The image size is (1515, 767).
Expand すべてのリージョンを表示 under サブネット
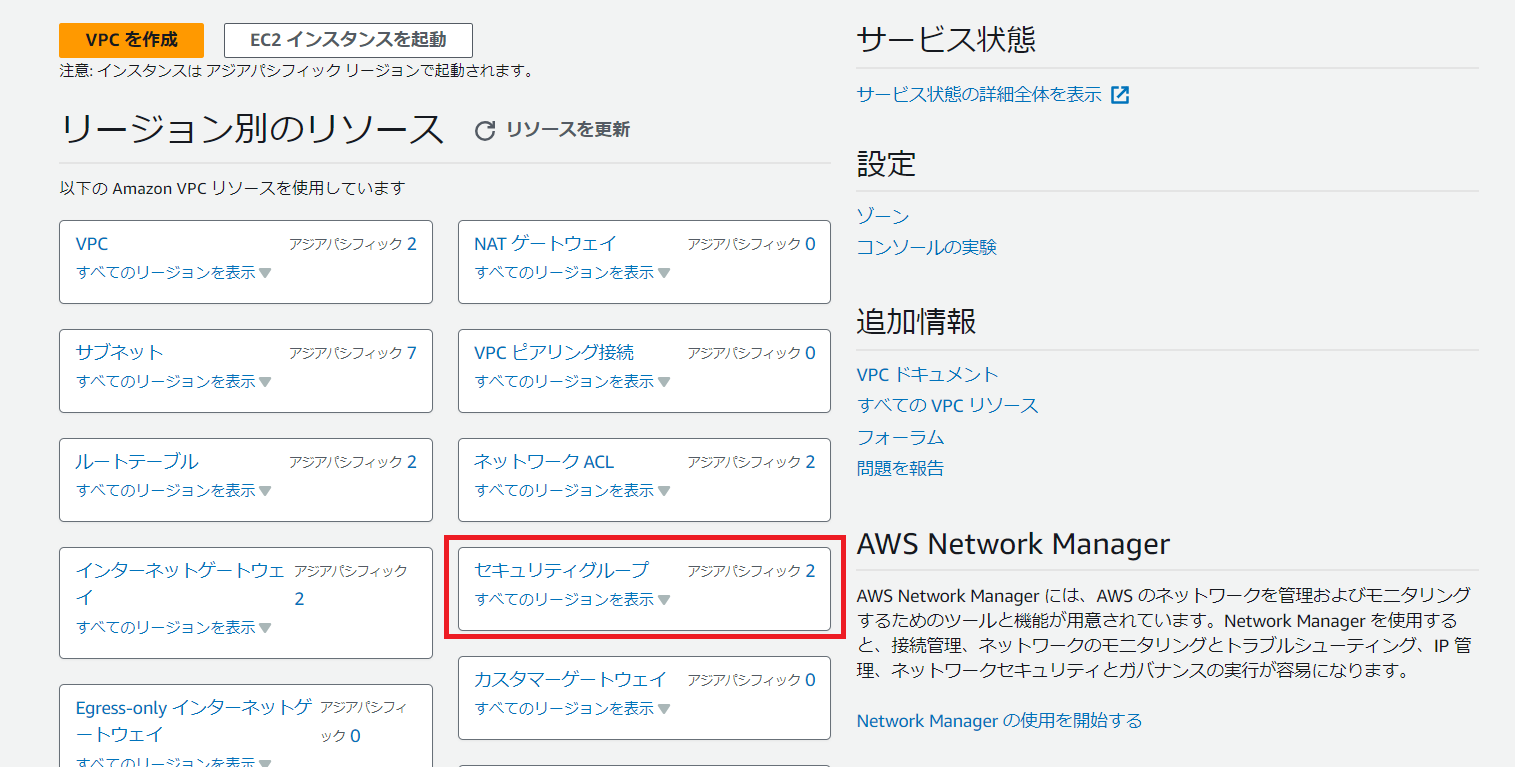point(173,381)
